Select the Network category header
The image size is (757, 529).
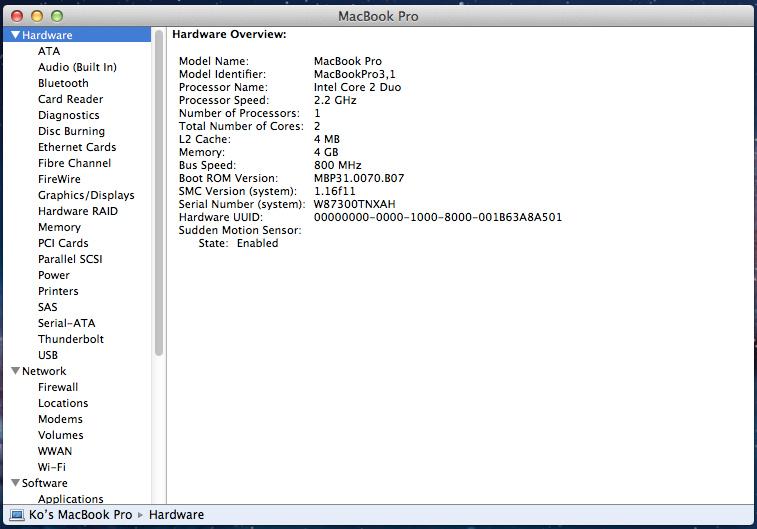pyautogui.click(x=44, y=371)
